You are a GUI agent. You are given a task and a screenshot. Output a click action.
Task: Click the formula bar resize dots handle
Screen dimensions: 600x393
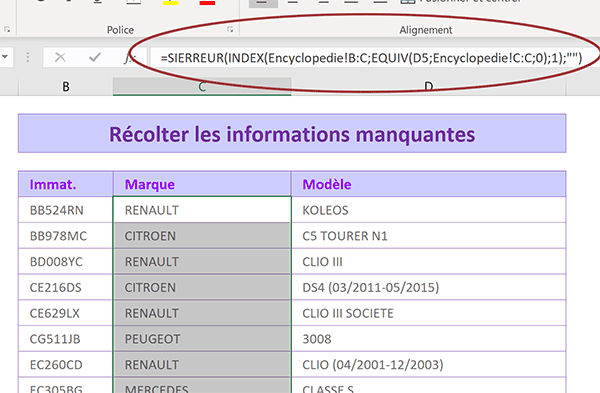[28, 57]
